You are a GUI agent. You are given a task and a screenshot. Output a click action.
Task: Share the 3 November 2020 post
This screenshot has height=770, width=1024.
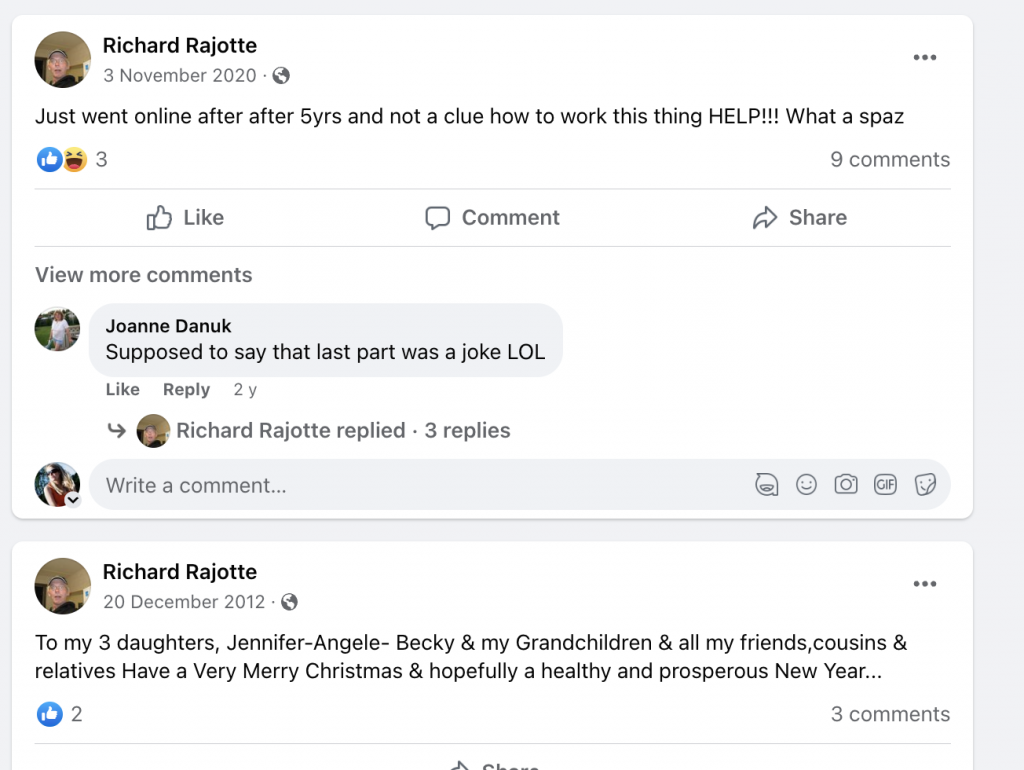[x=799, y=218]
